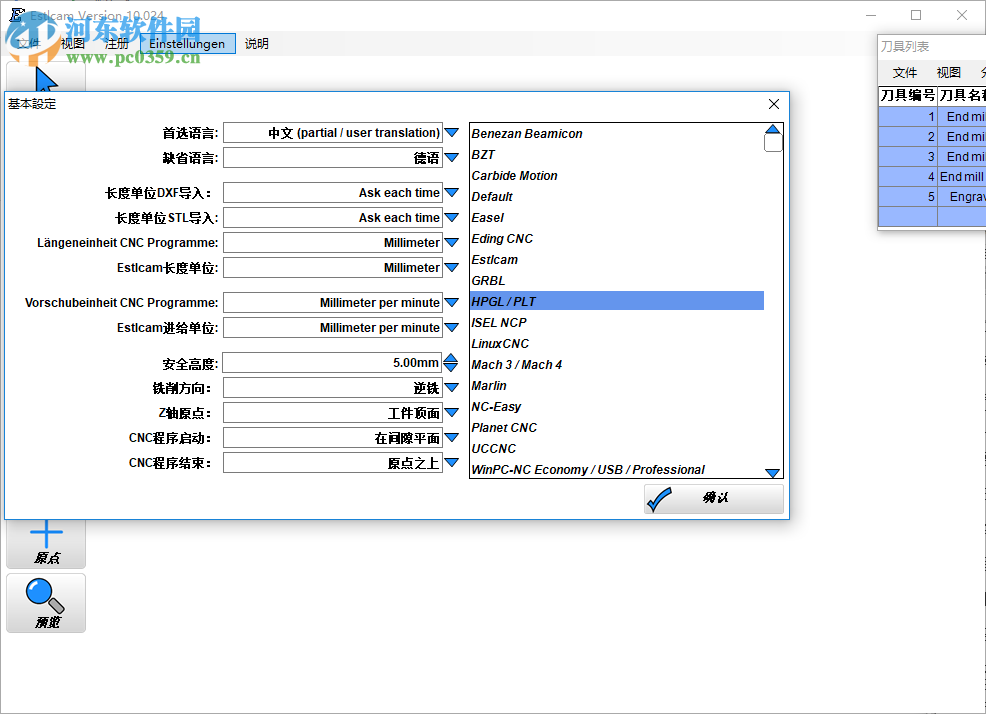Click the preset list scroll-up arrow
Screen dimensions: 986x714
773,129
